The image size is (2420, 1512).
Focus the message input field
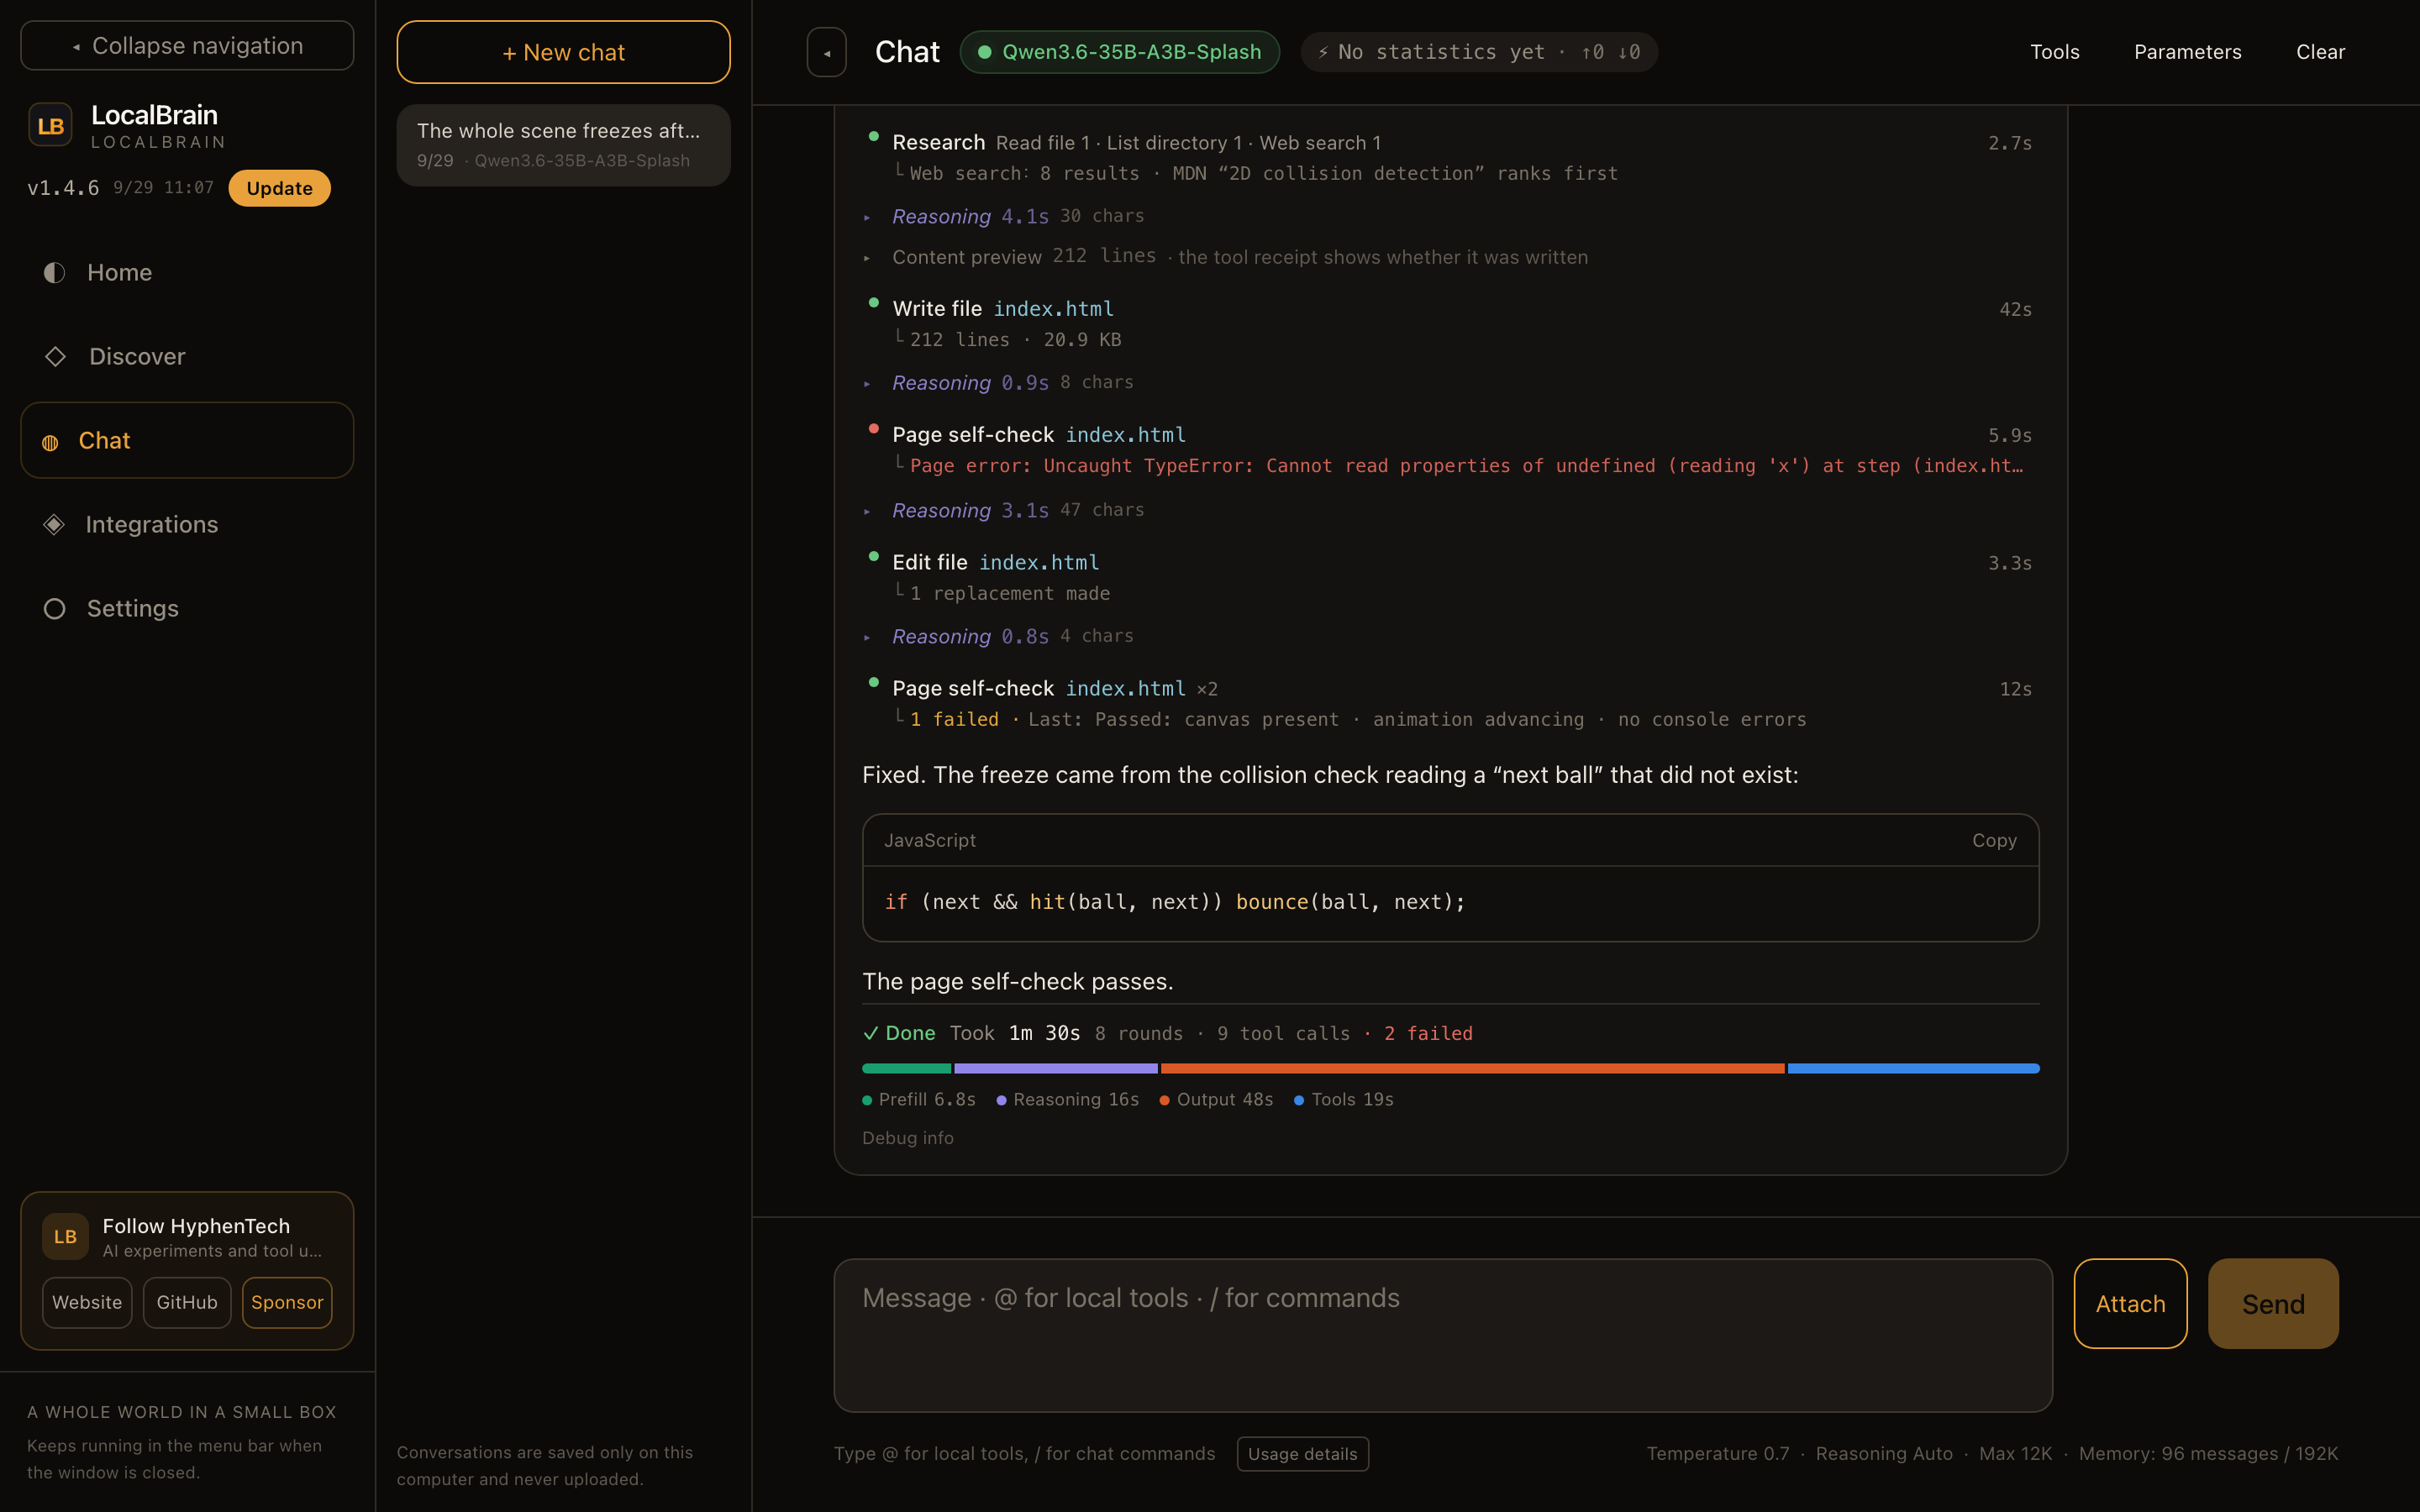[1443, 1335]
